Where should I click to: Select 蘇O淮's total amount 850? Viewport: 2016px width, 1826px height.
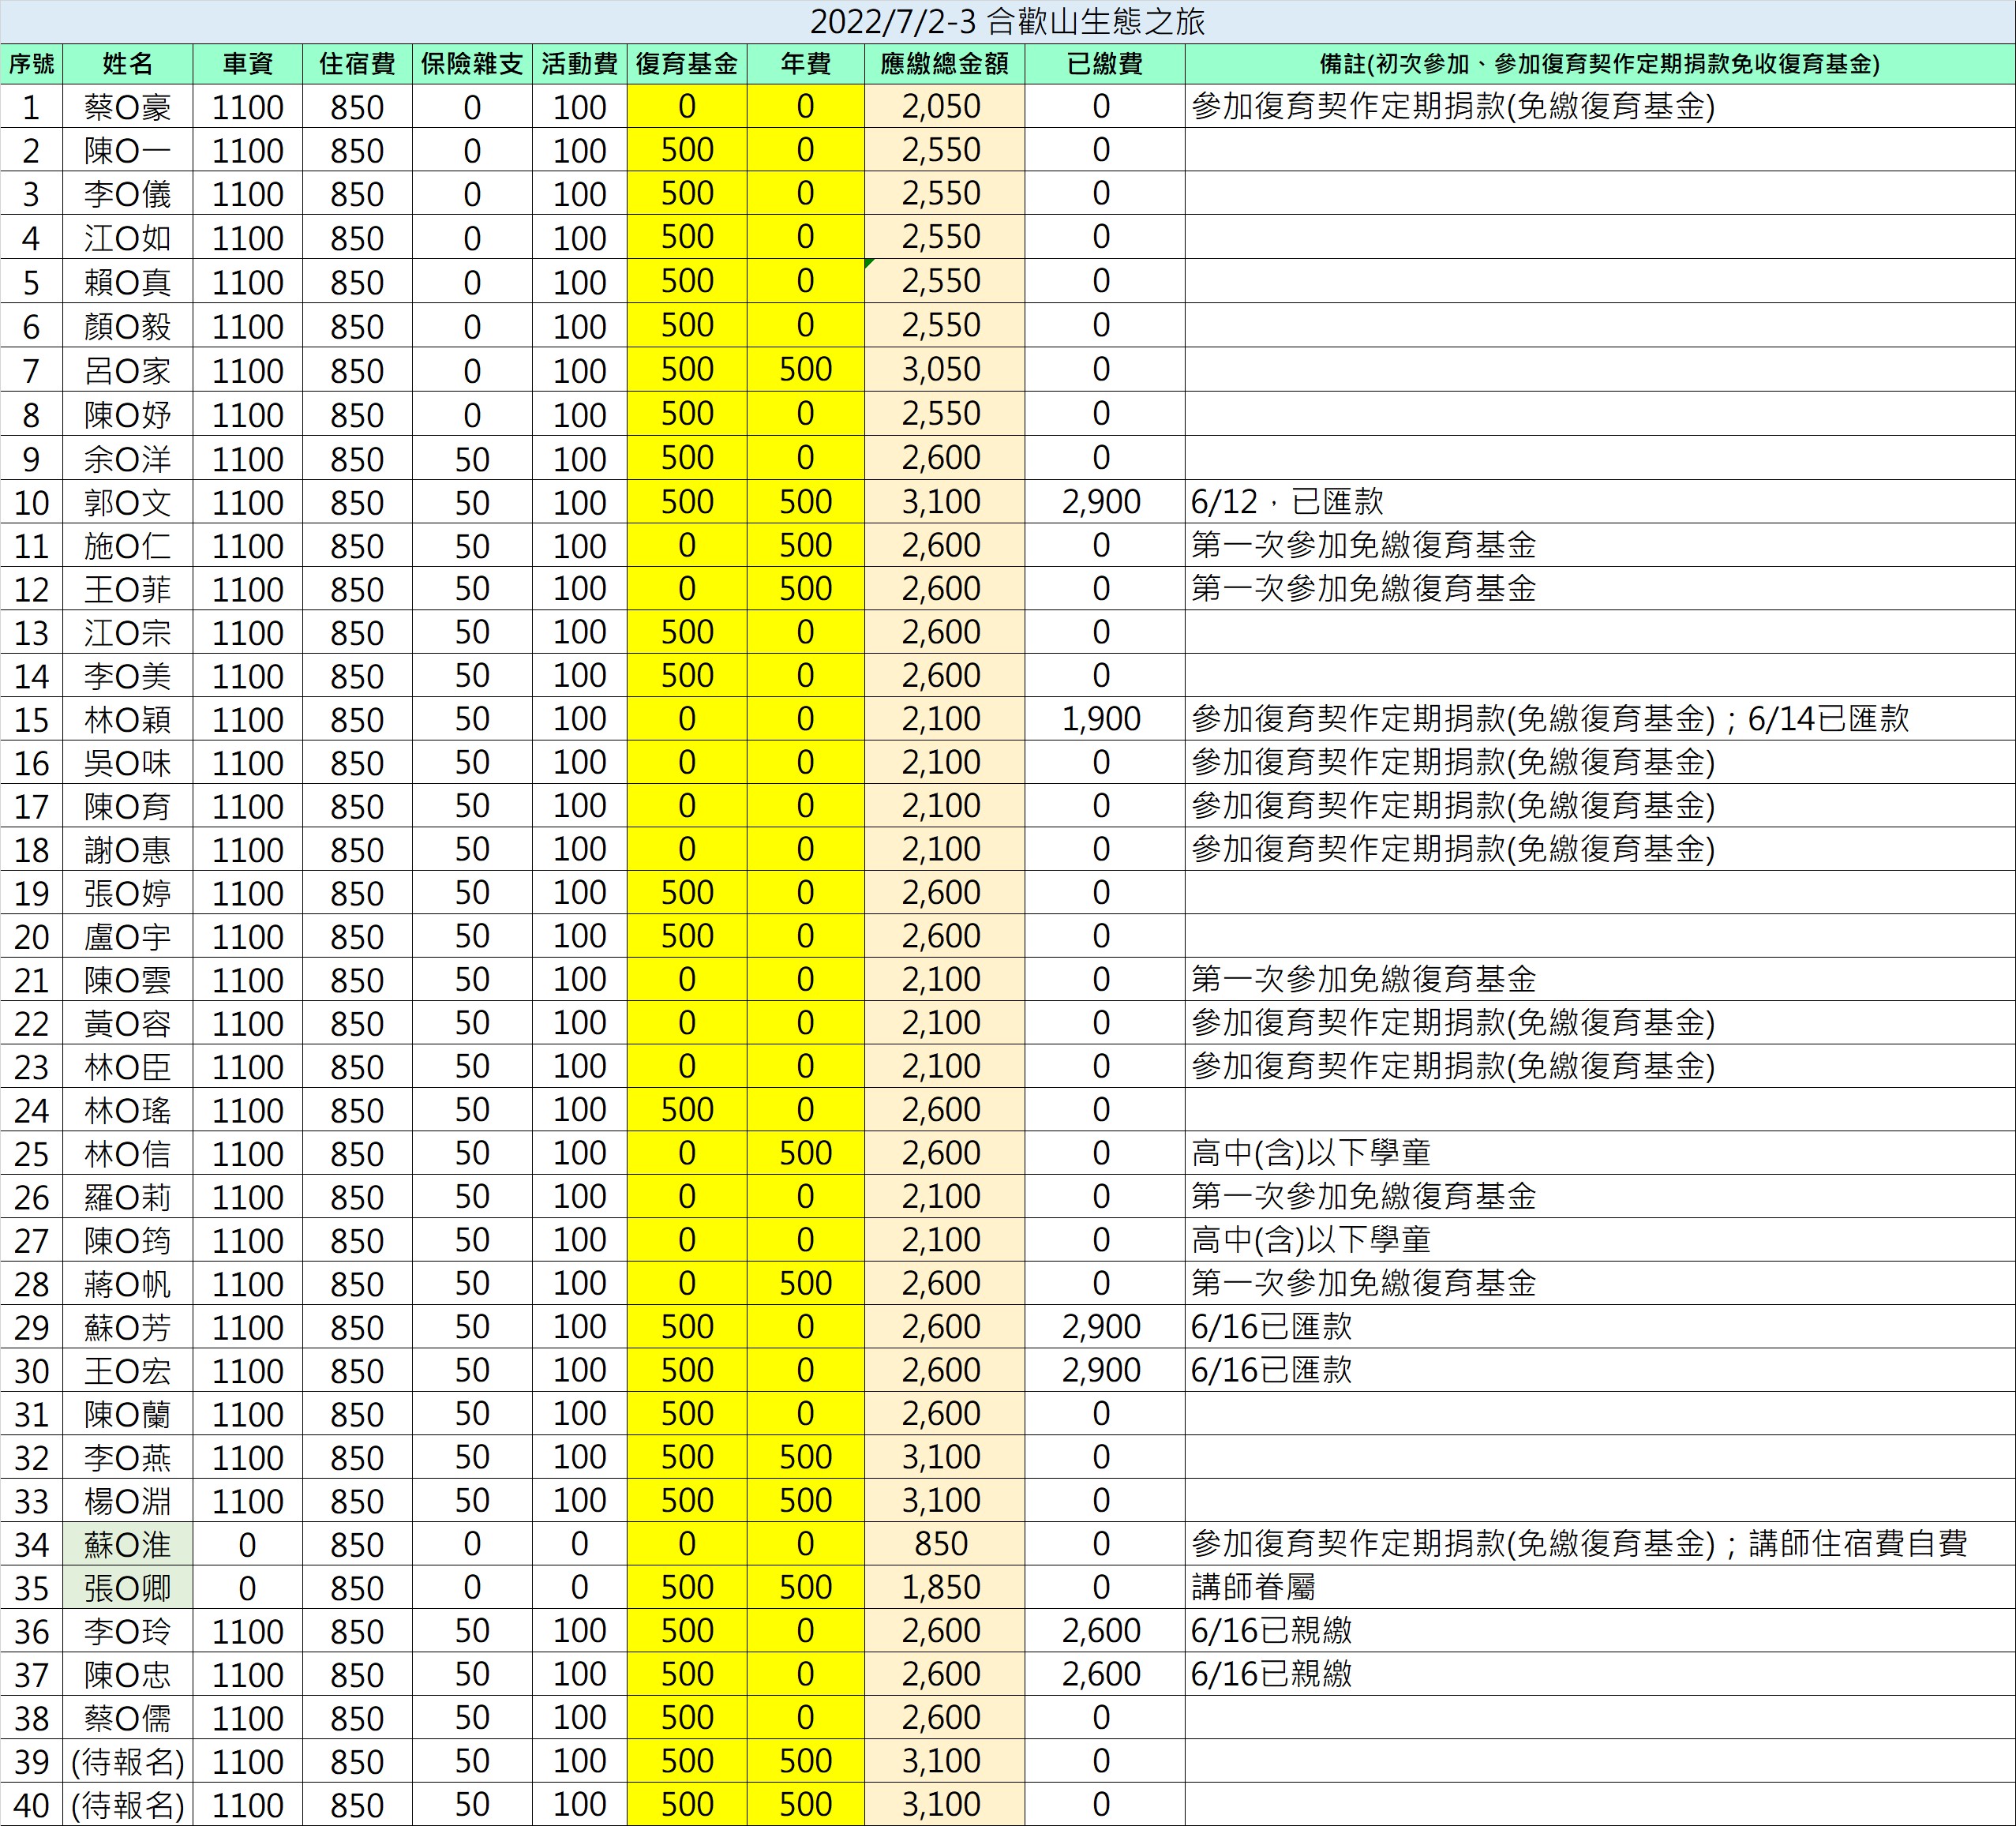click(x=945, y=1544)
